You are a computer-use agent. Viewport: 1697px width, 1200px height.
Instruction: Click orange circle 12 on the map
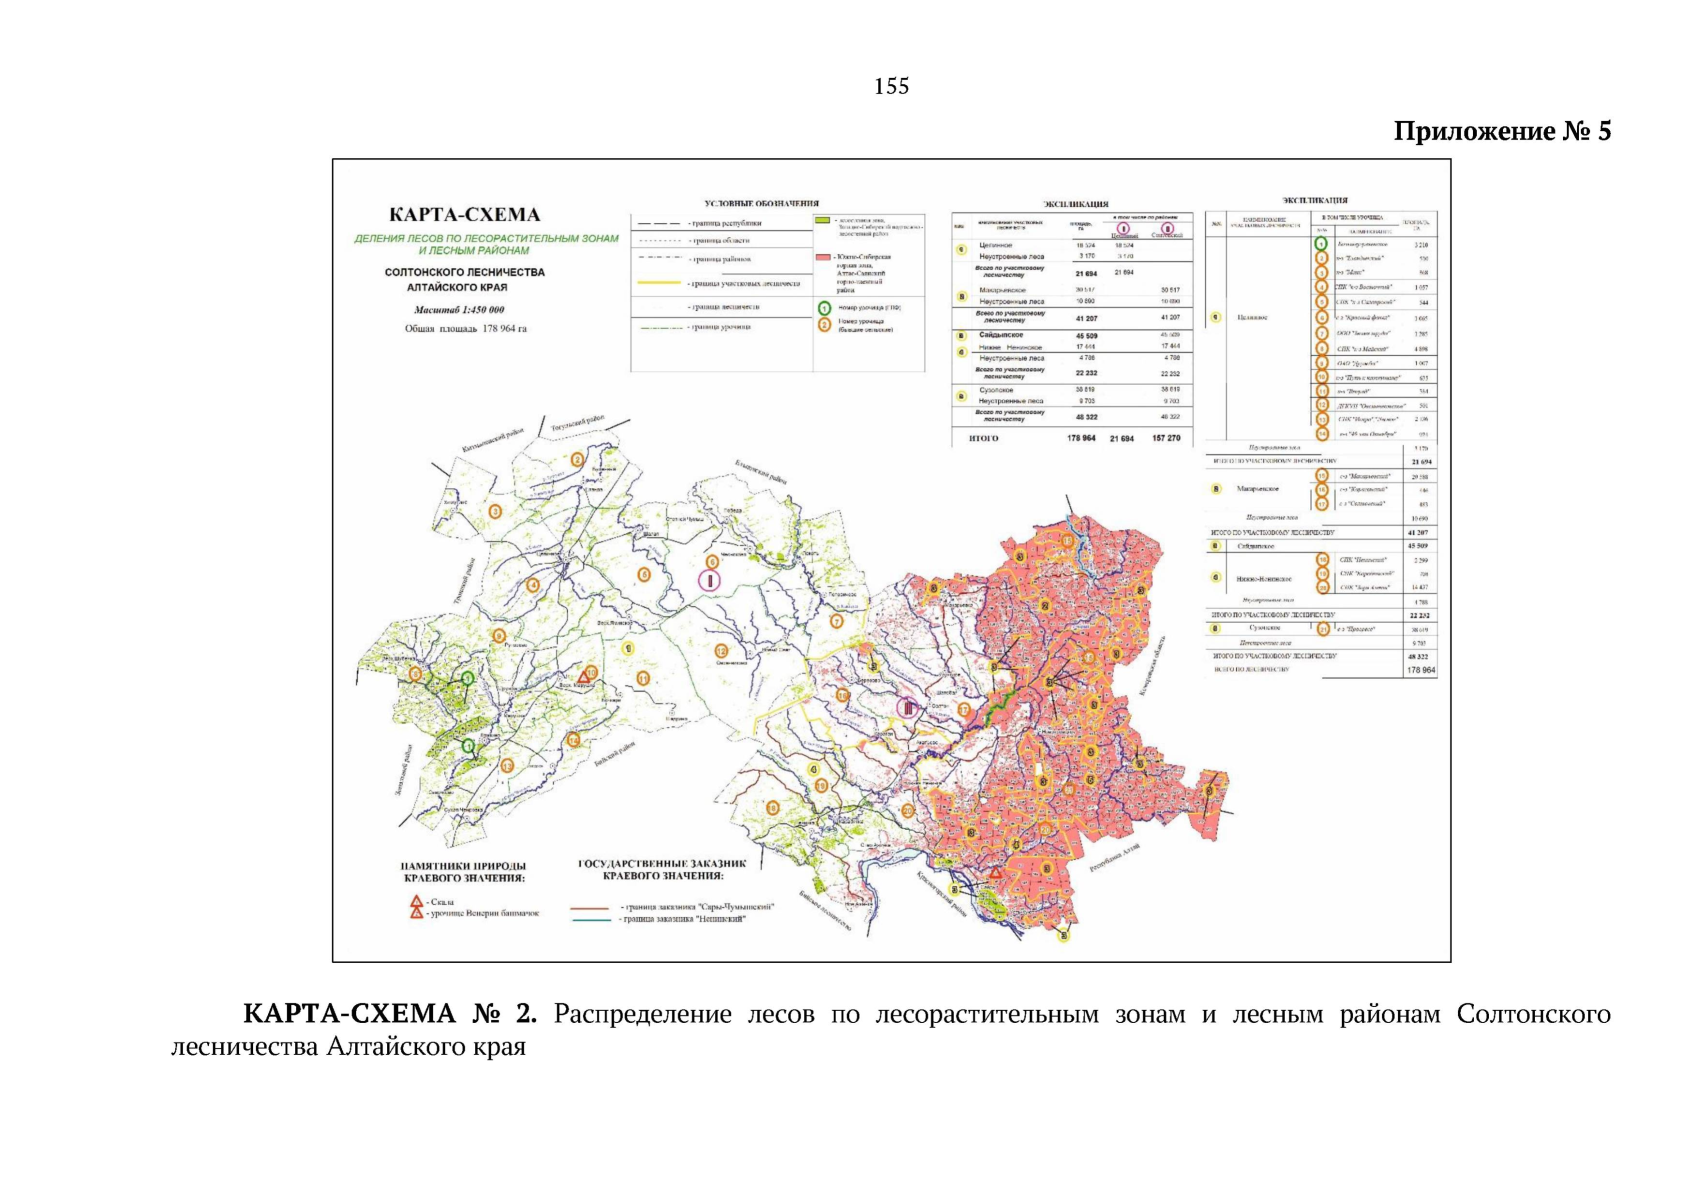click(720, 651)
